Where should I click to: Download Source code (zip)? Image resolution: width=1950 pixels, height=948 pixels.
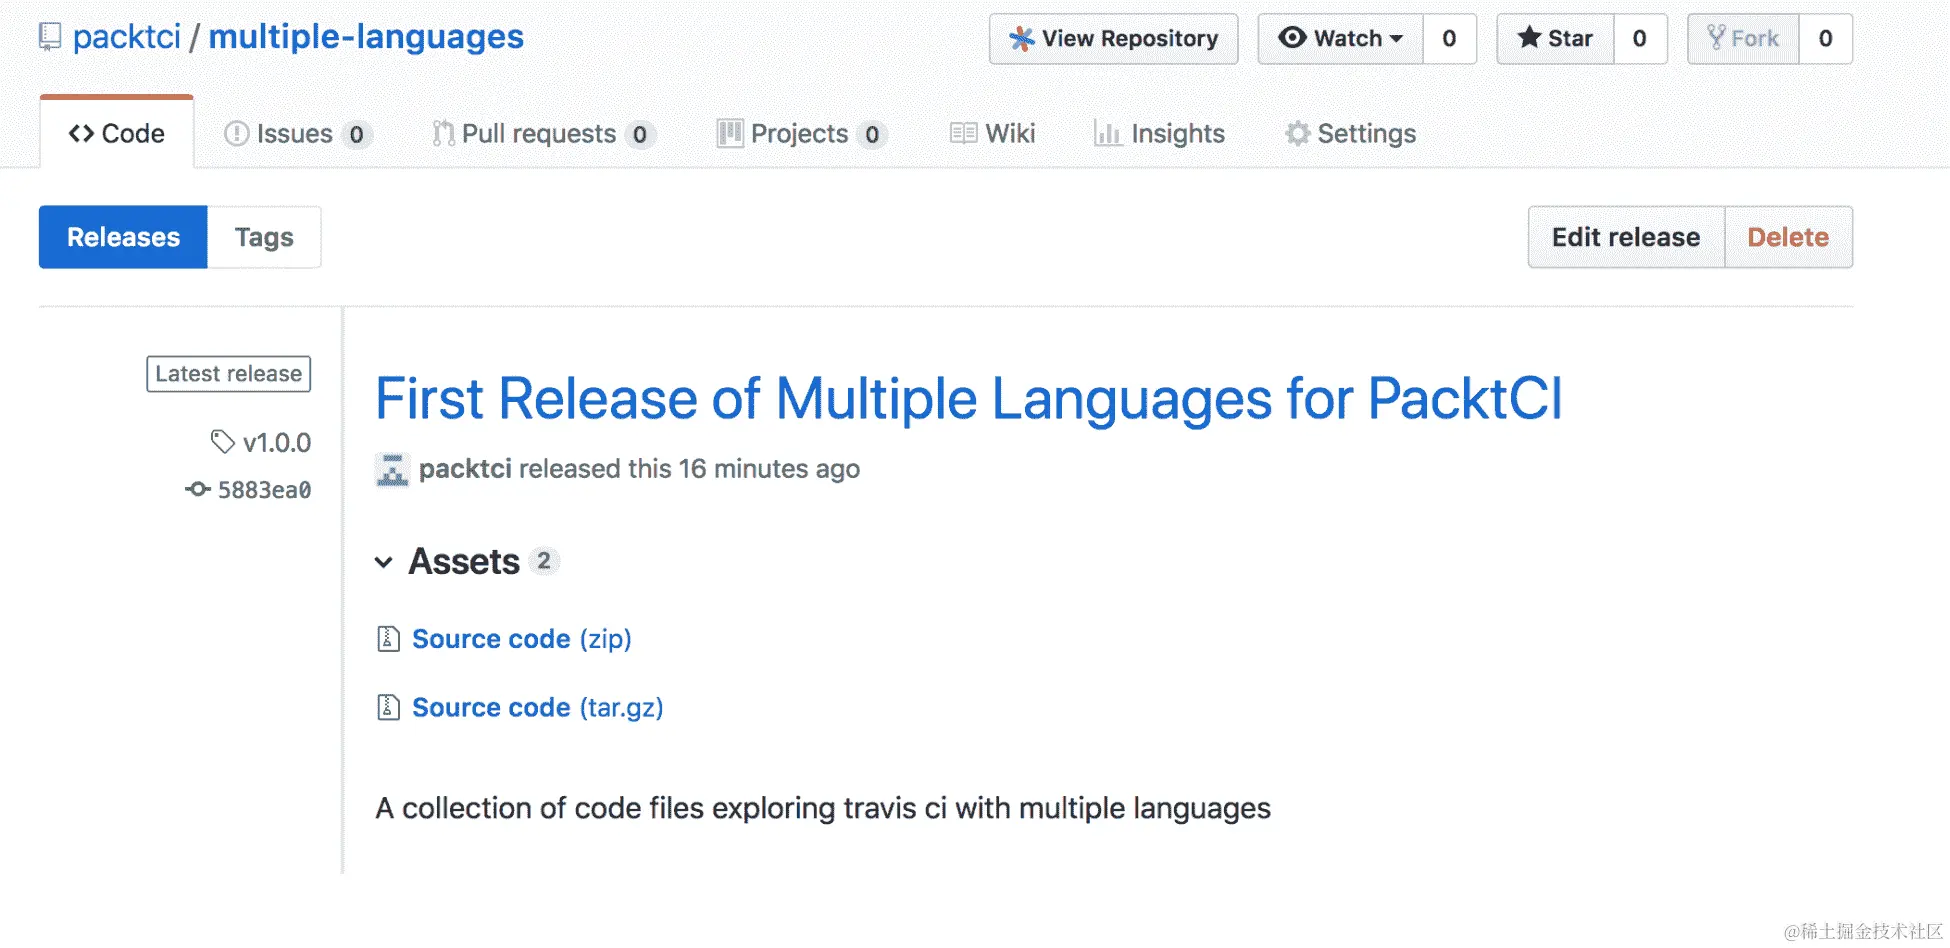tap(522, 639)
